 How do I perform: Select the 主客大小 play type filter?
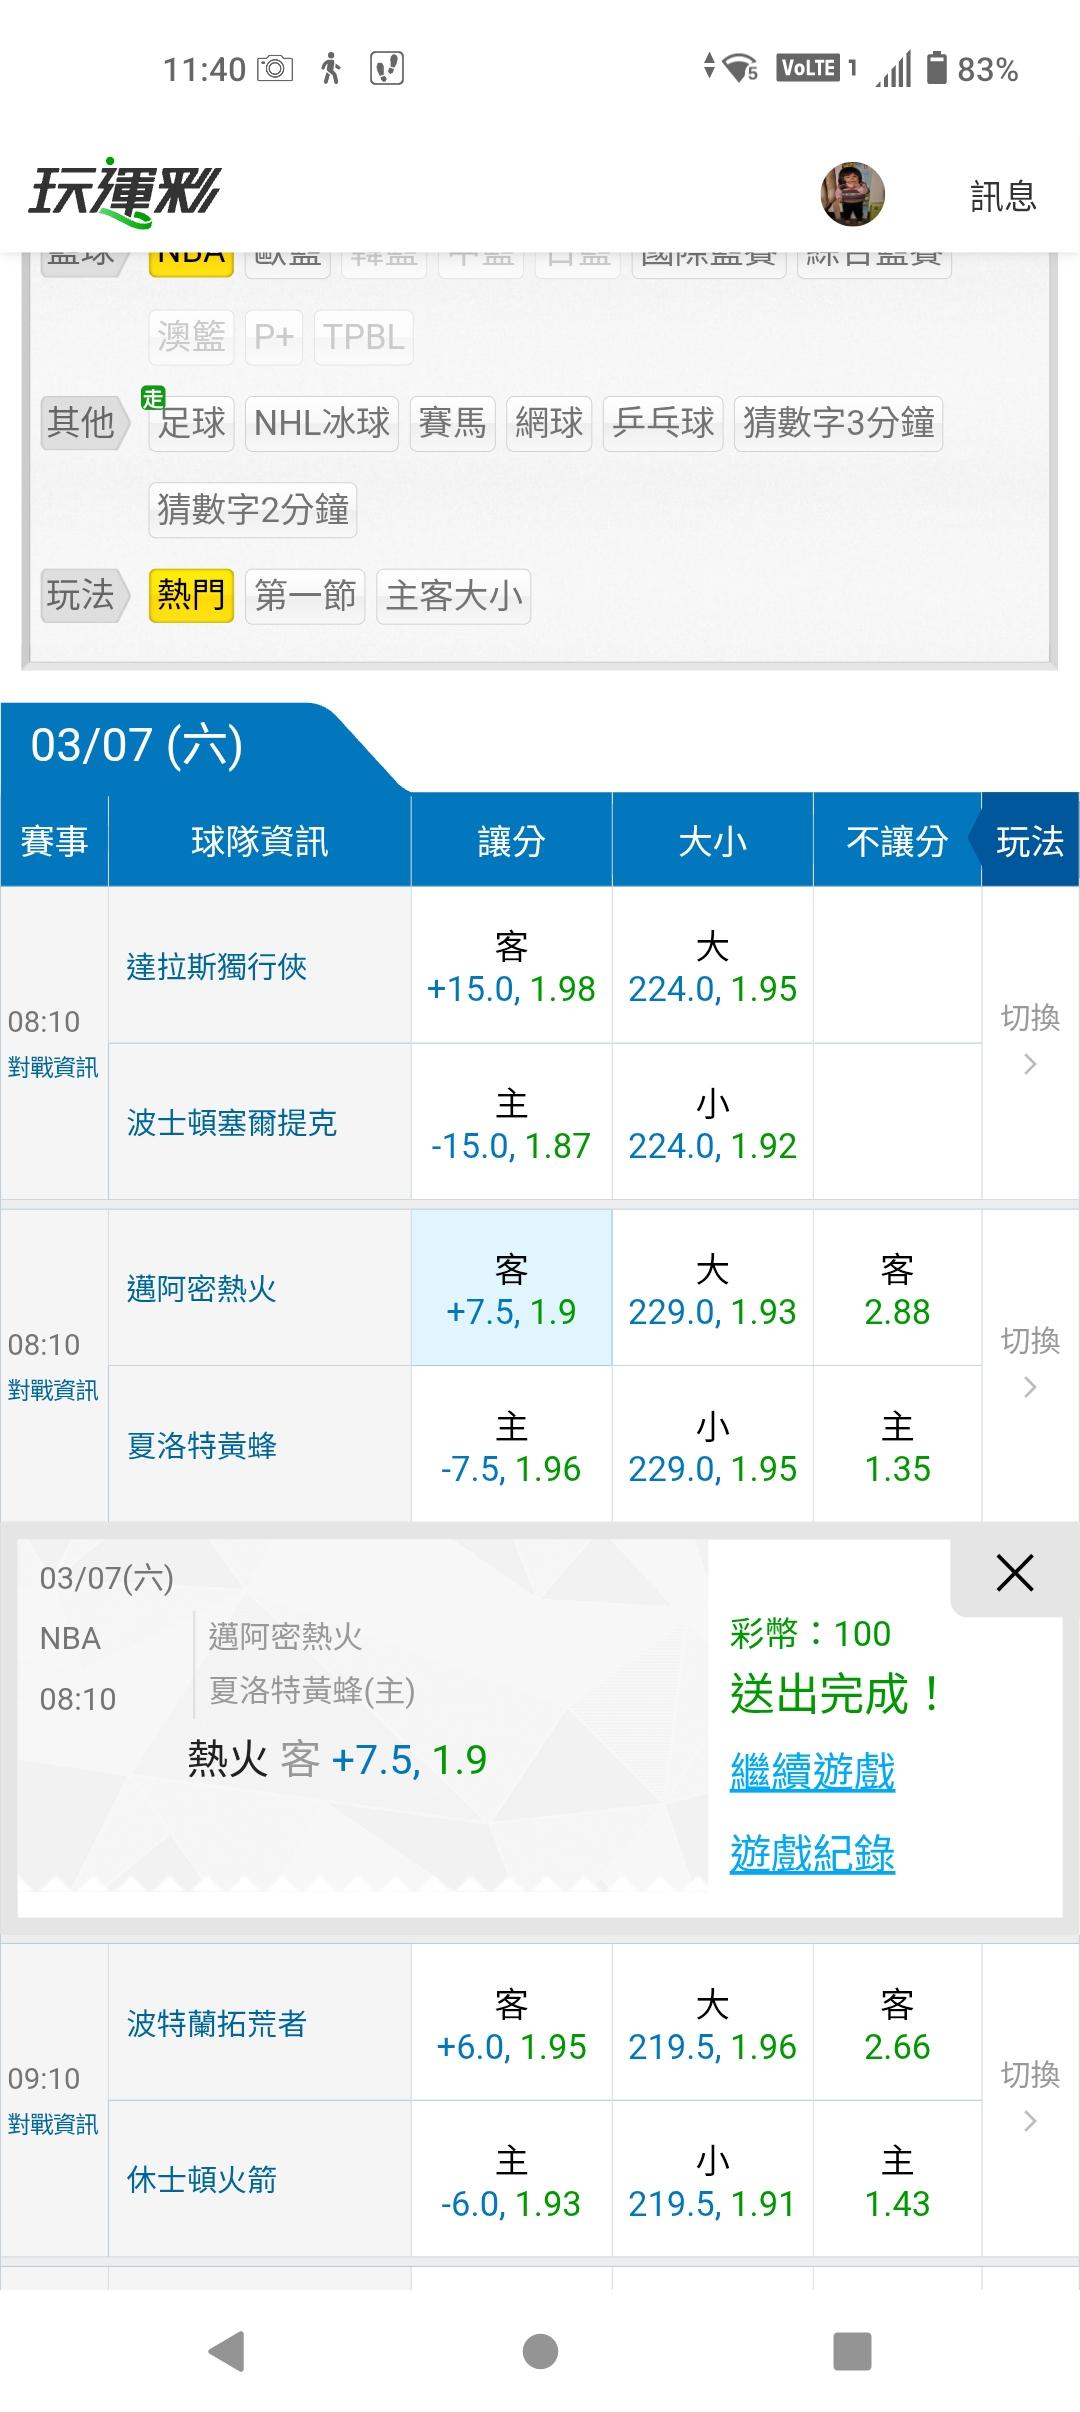[x=454, y=596]
